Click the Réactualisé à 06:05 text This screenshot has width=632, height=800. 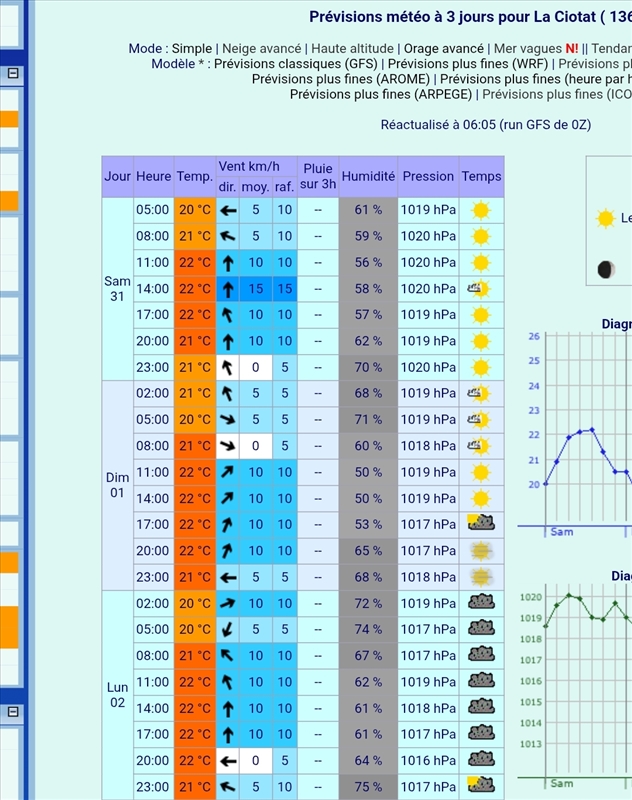[486, 125]
